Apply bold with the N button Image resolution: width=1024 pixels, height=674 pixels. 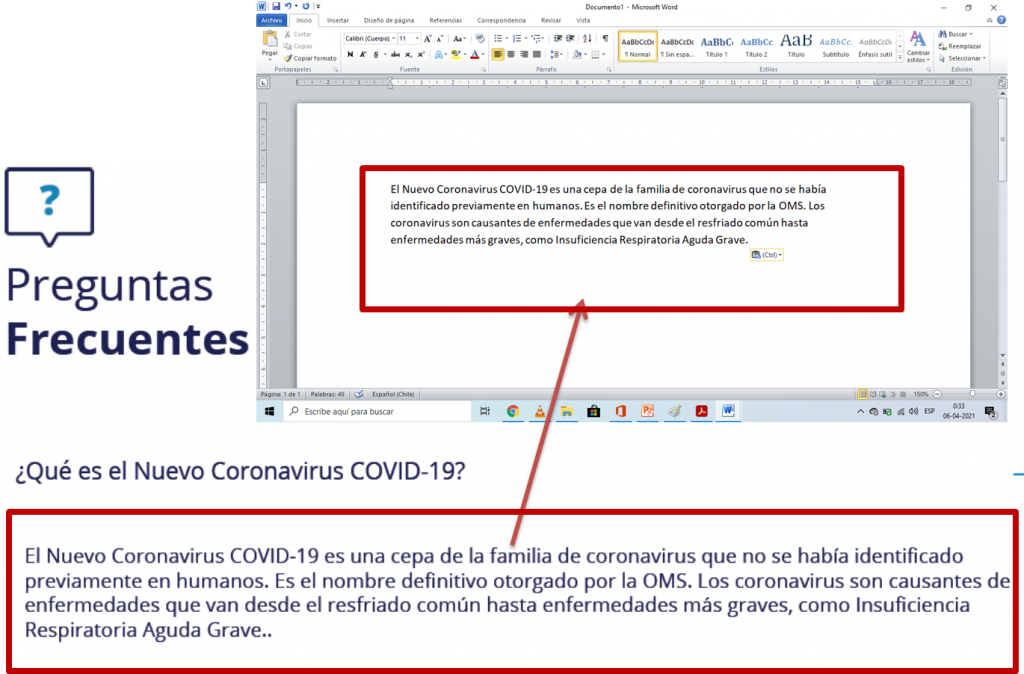(x=351, y=55)
